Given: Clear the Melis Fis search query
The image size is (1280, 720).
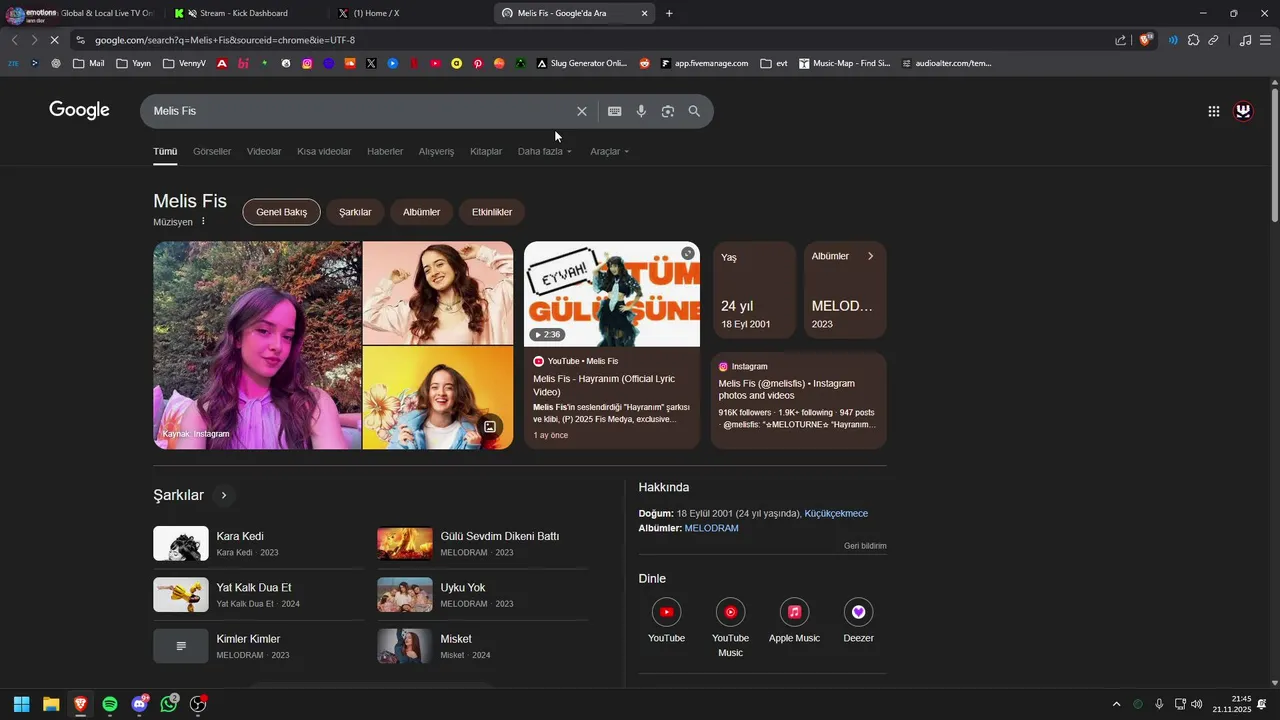Looking at the screenshot, I should 581,111.
